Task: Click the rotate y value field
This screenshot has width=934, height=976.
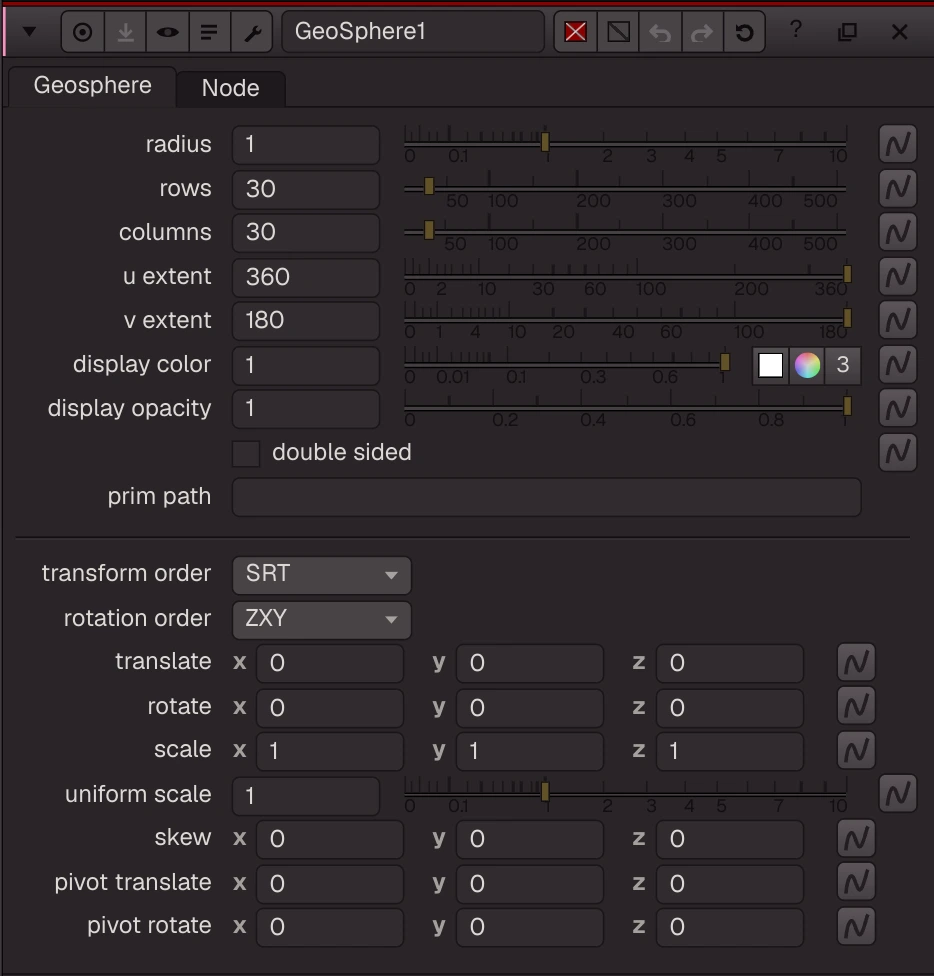Action: point(530,708)
